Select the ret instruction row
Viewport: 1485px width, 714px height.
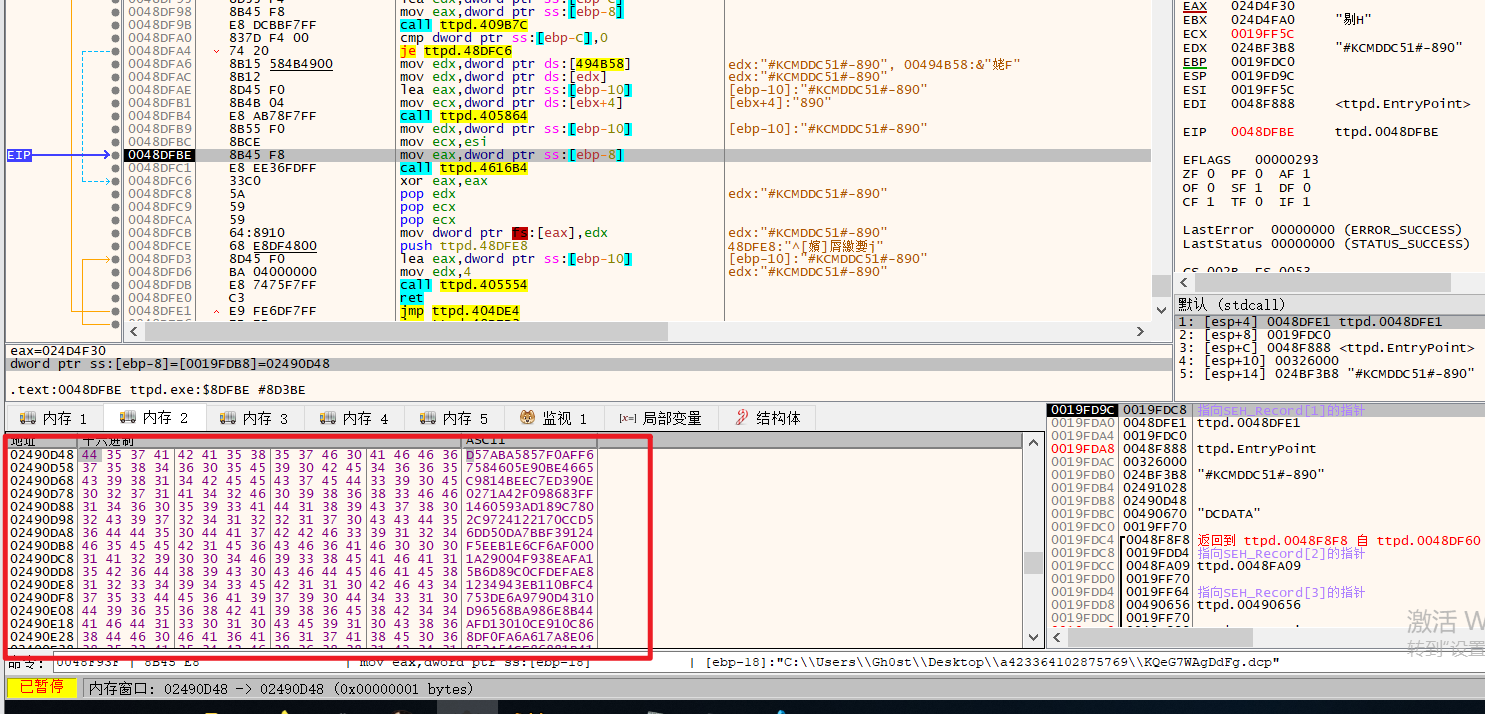pyautogui.click(x=411, y=298)
